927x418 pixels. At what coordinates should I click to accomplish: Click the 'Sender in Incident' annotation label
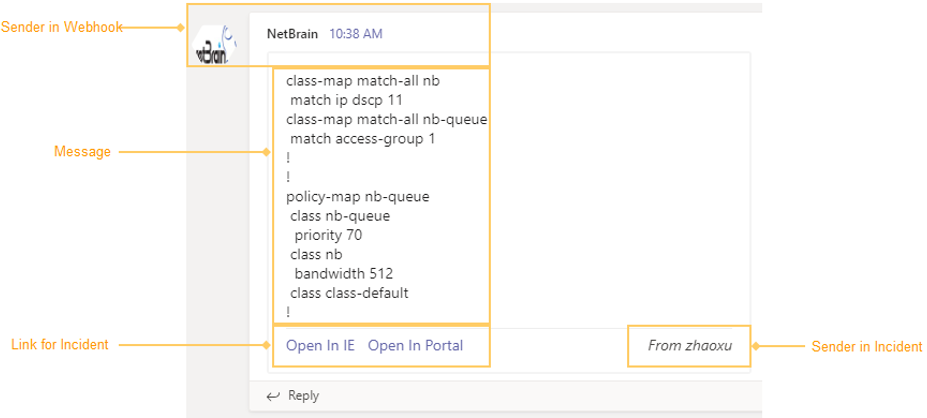click(866, 347)
